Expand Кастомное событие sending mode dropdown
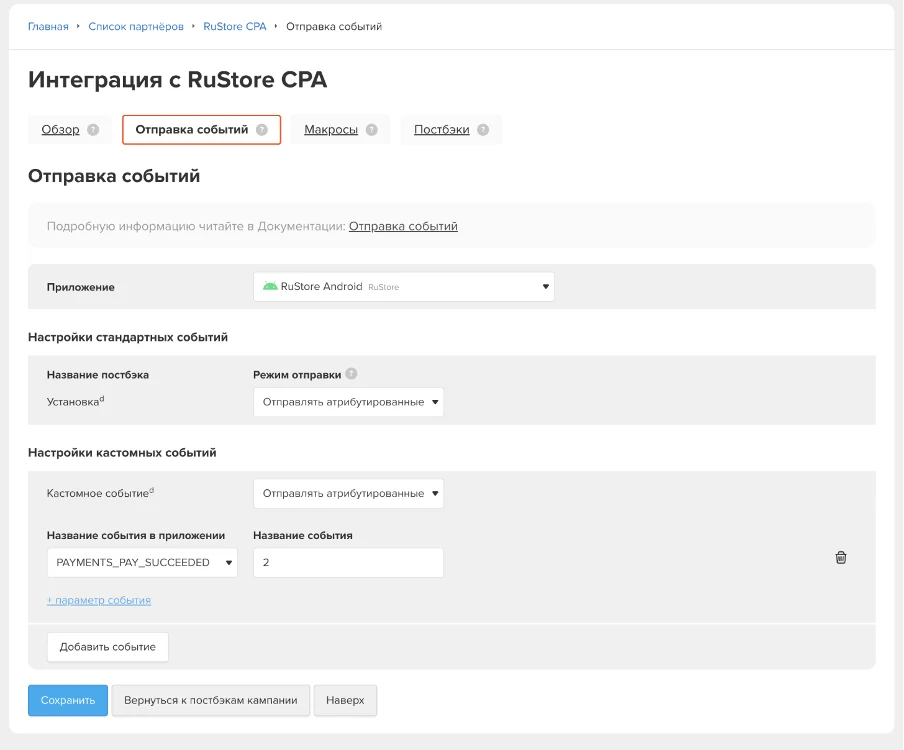 click(348, 493)
